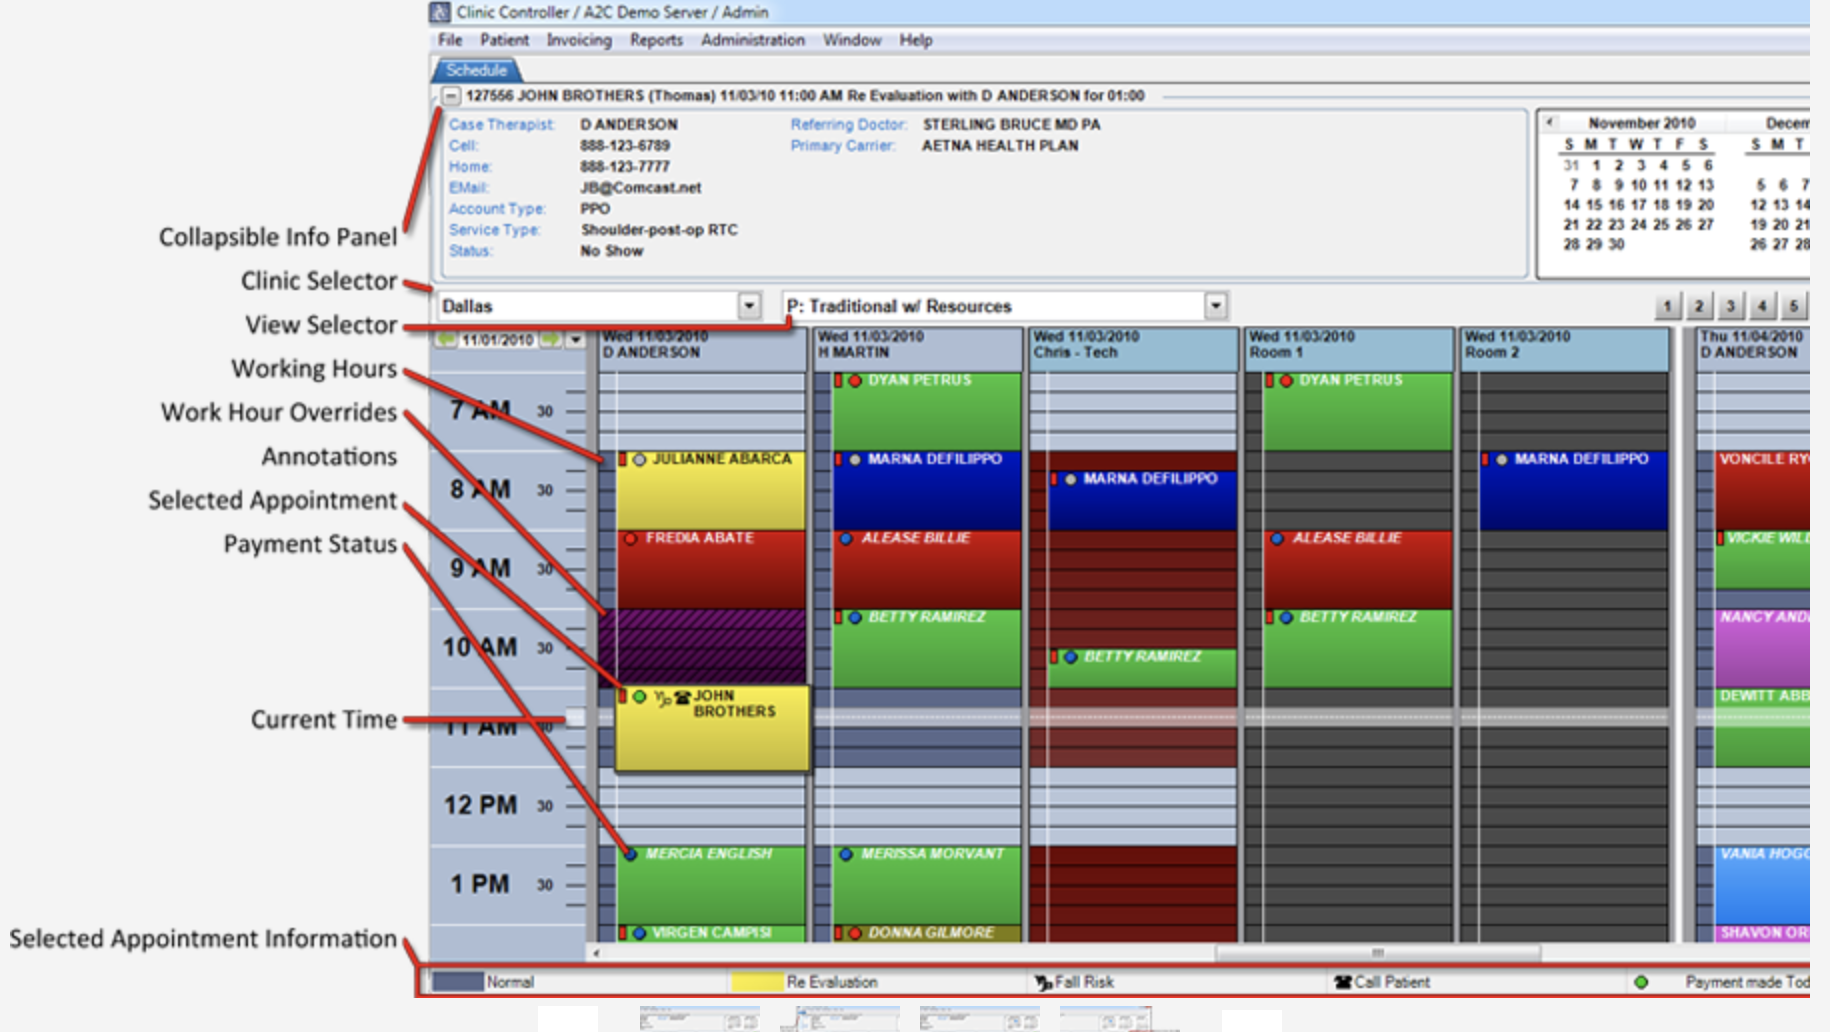Image resolution: width=1830 pixels, height=1032 pixels.
Task: Click the blue payment circle on BETTY RAMIREZ appointment
Action: (853, 617)
